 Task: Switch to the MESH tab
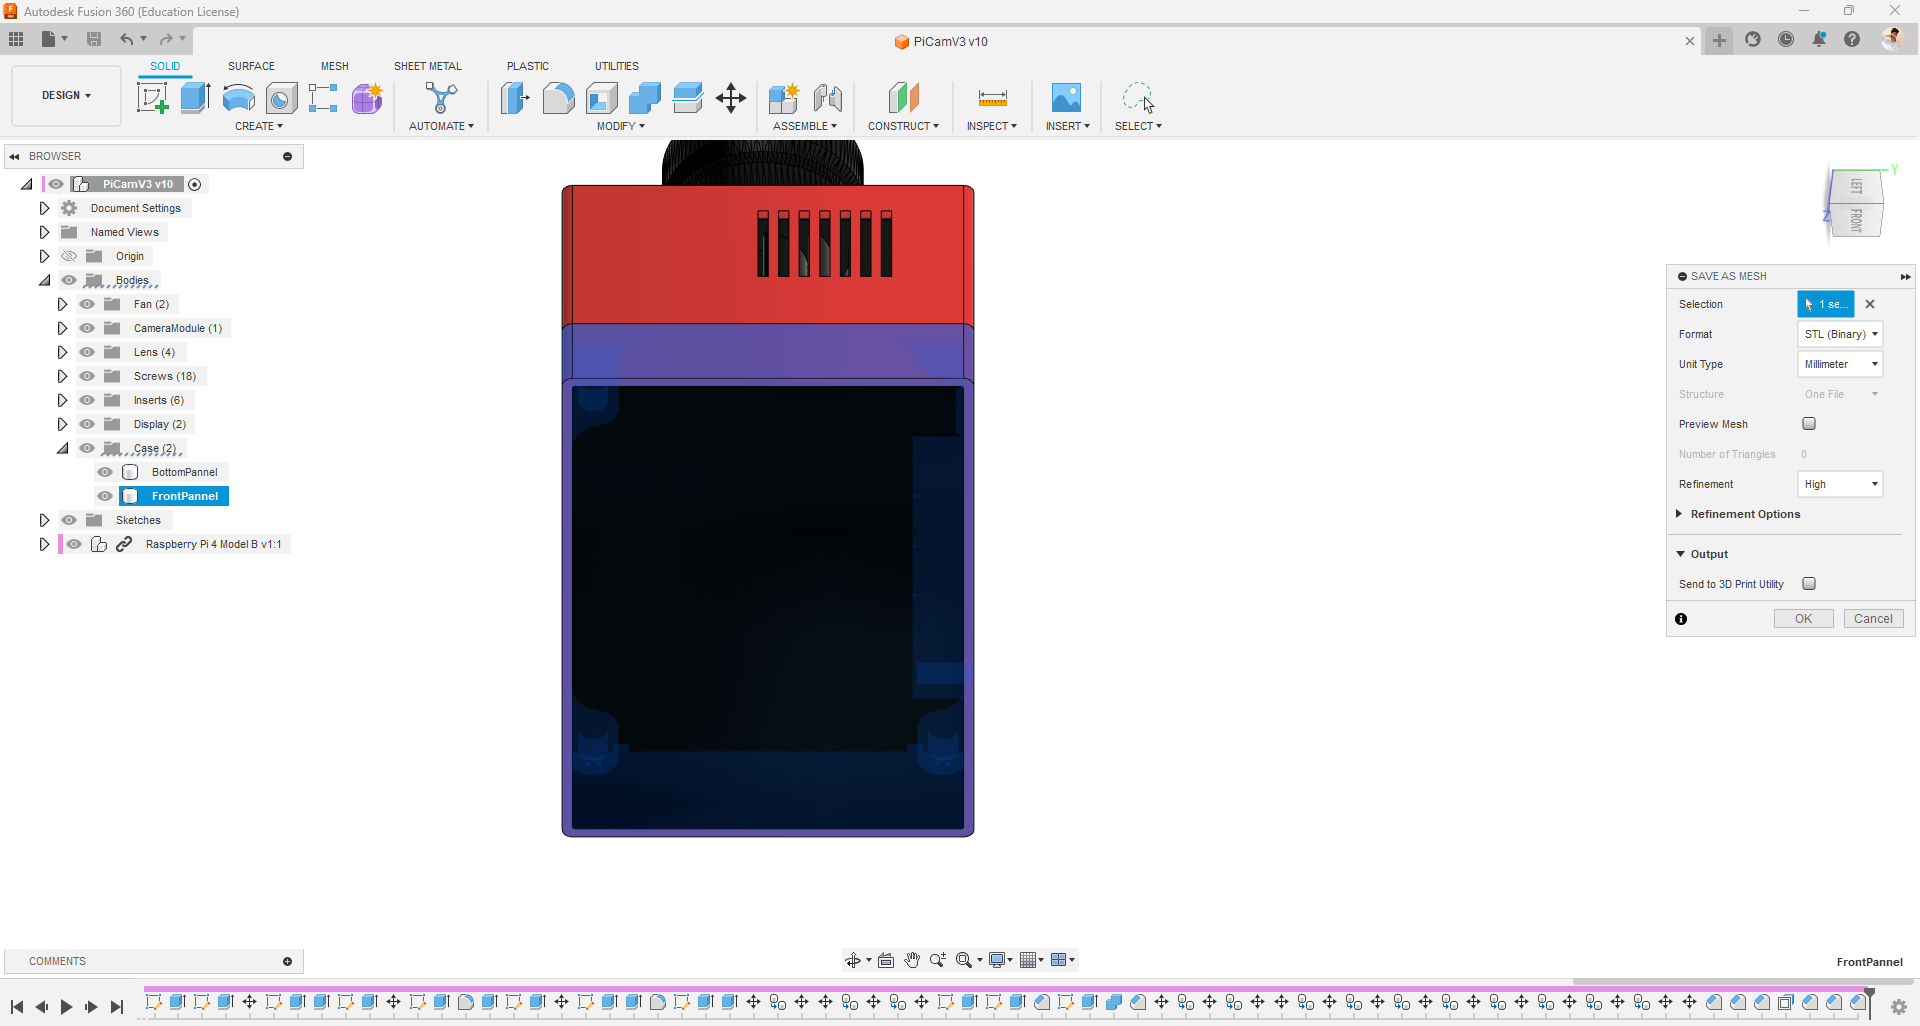[x=335, y=66]
